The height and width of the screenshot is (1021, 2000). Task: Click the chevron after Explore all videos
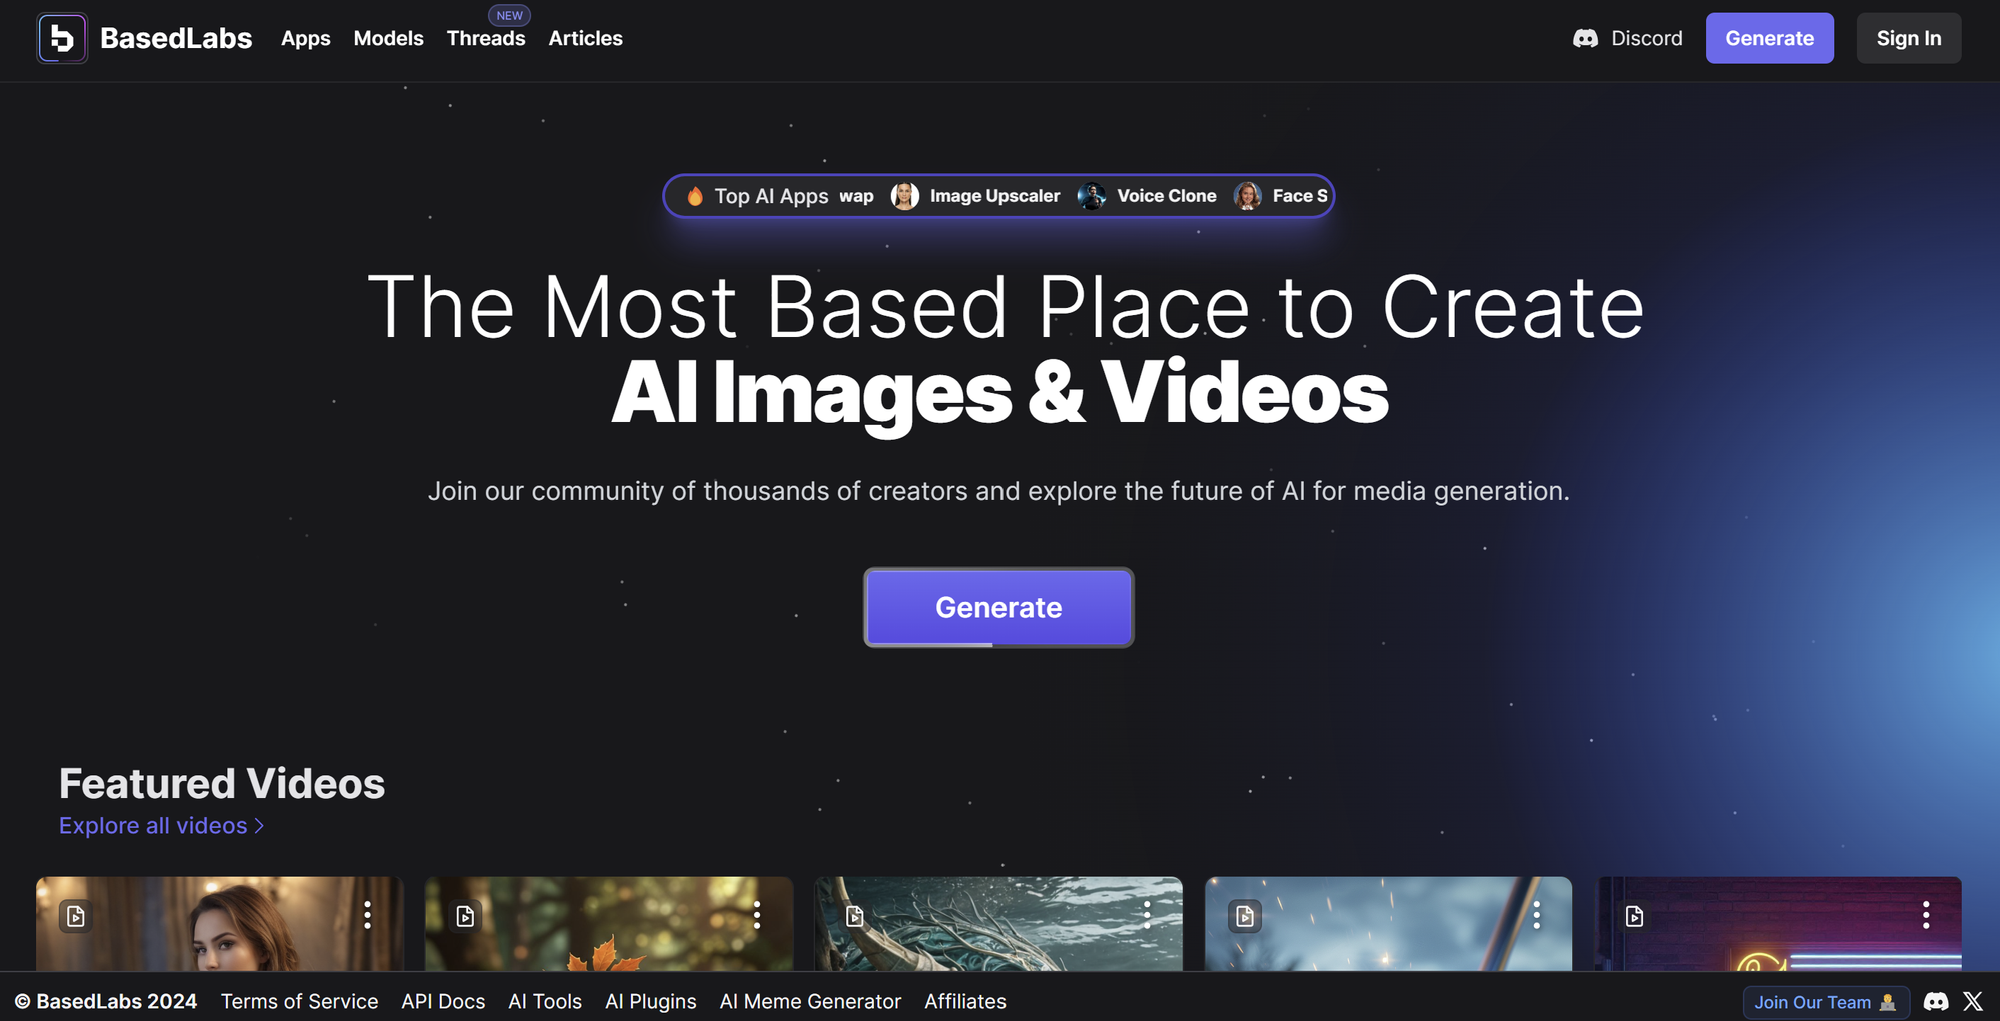[x=259, y=826]
